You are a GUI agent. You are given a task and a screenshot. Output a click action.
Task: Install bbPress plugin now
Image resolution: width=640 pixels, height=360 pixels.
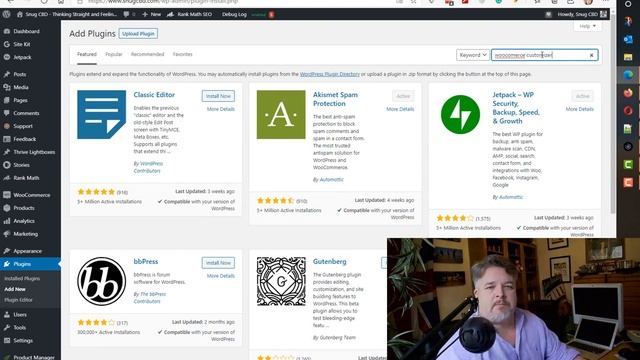pos(218,263)
